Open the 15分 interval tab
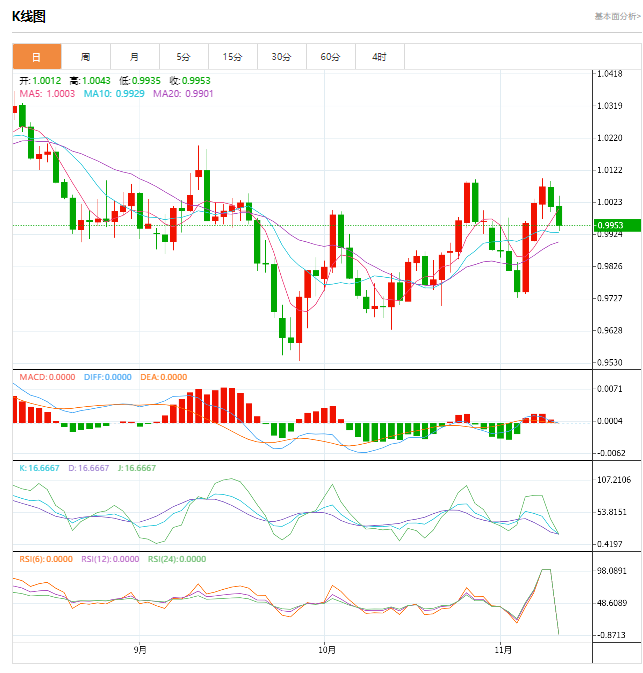The width and height of the screenshot is (643, 673). pos(233,57)
